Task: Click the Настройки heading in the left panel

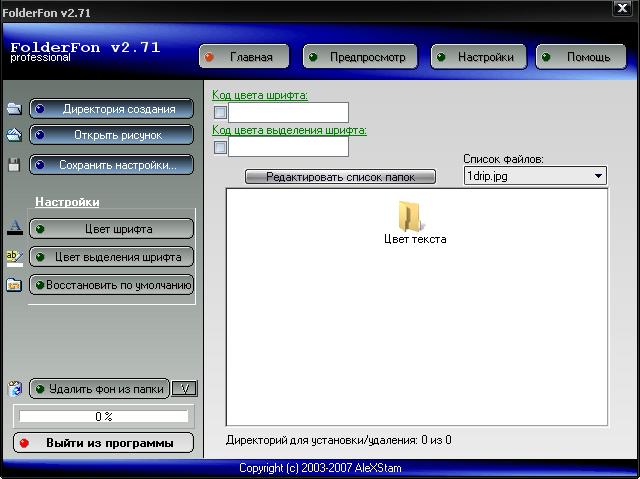Action: [67, 202]
